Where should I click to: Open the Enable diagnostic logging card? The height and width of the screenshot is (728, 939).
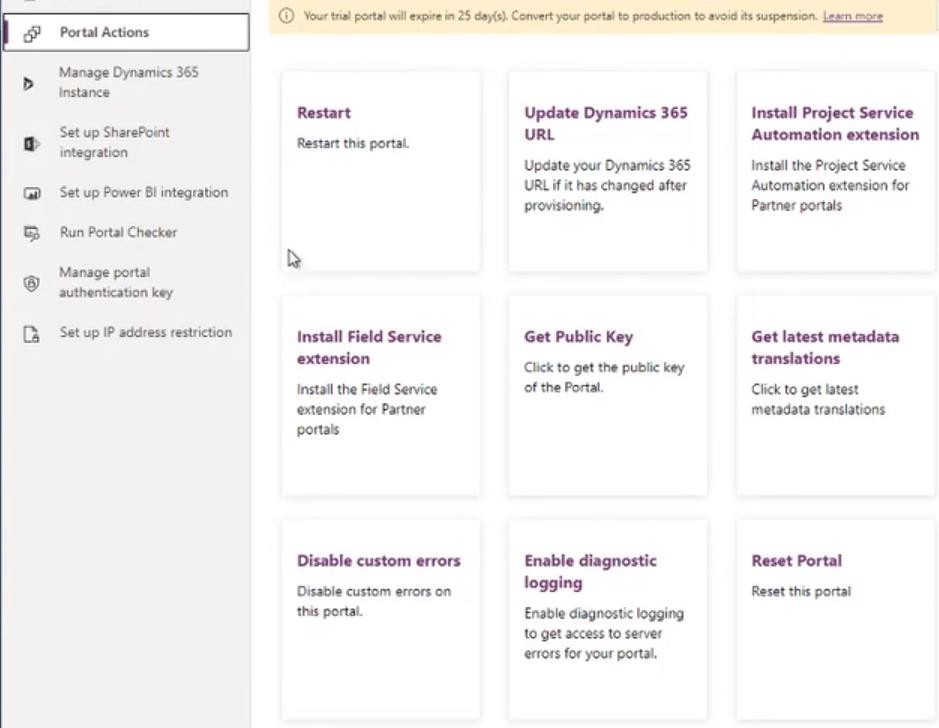(x=608, y=619)
